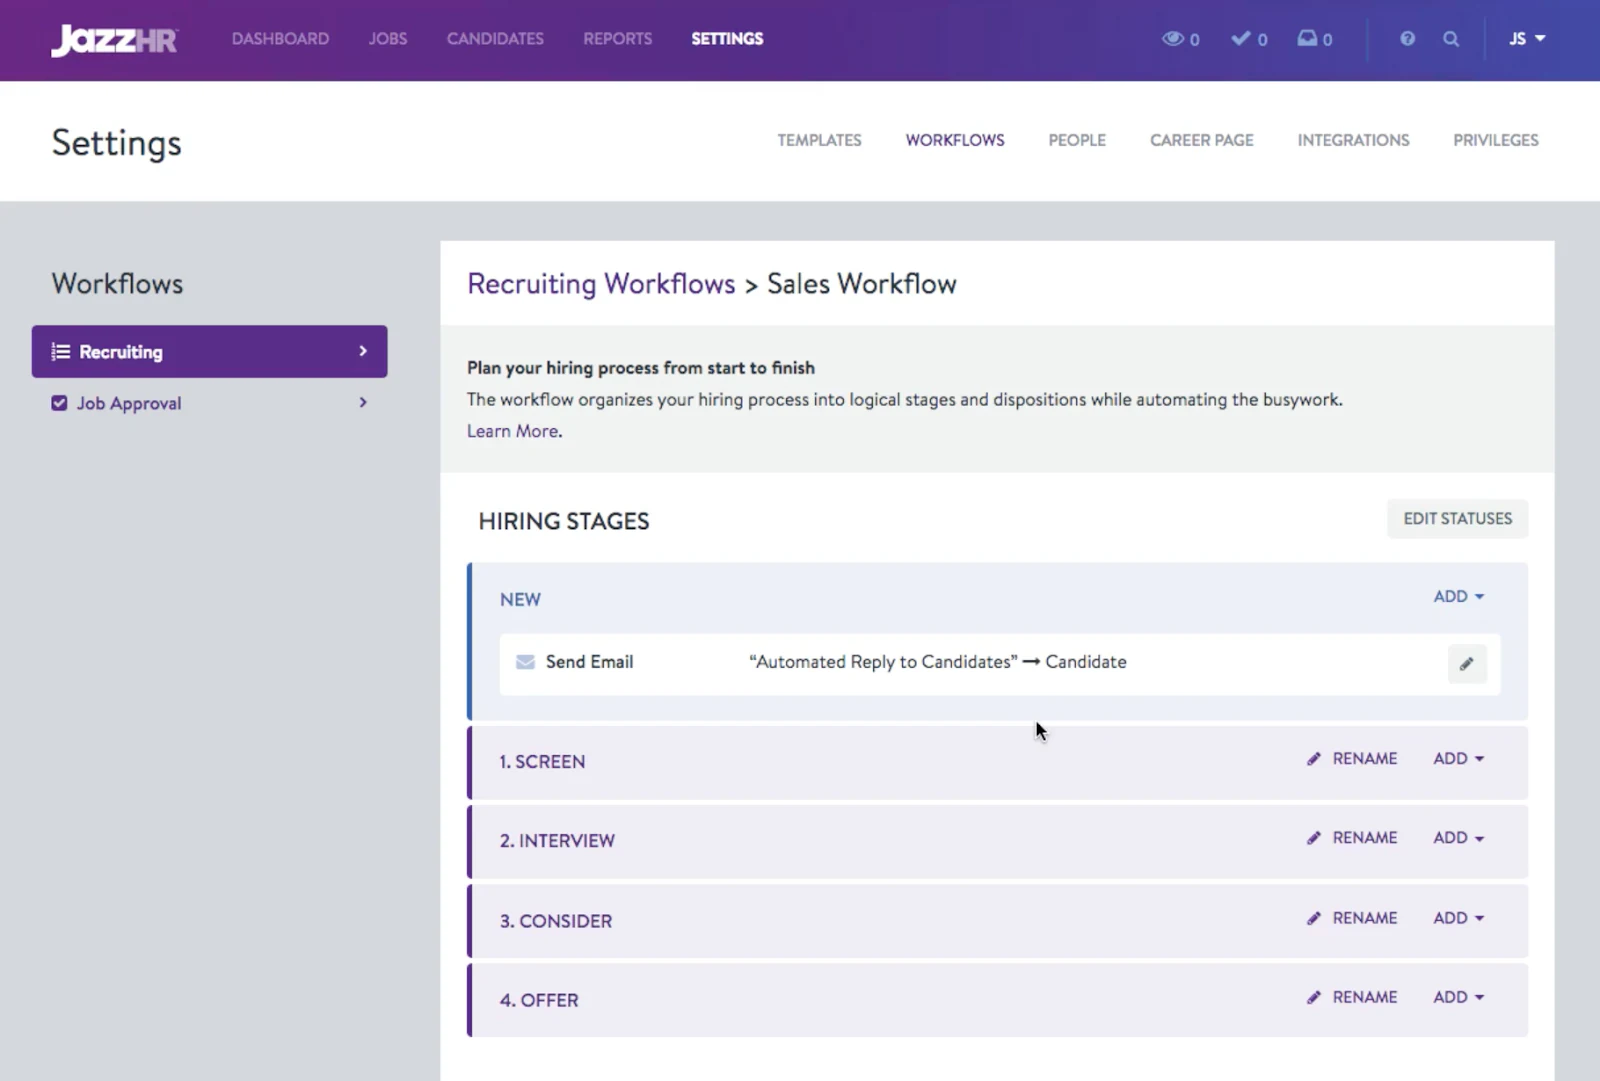Click the Job Approval checkbox icon
Viewport: 1600px width, 1081px height.
[x=59, y=403]
